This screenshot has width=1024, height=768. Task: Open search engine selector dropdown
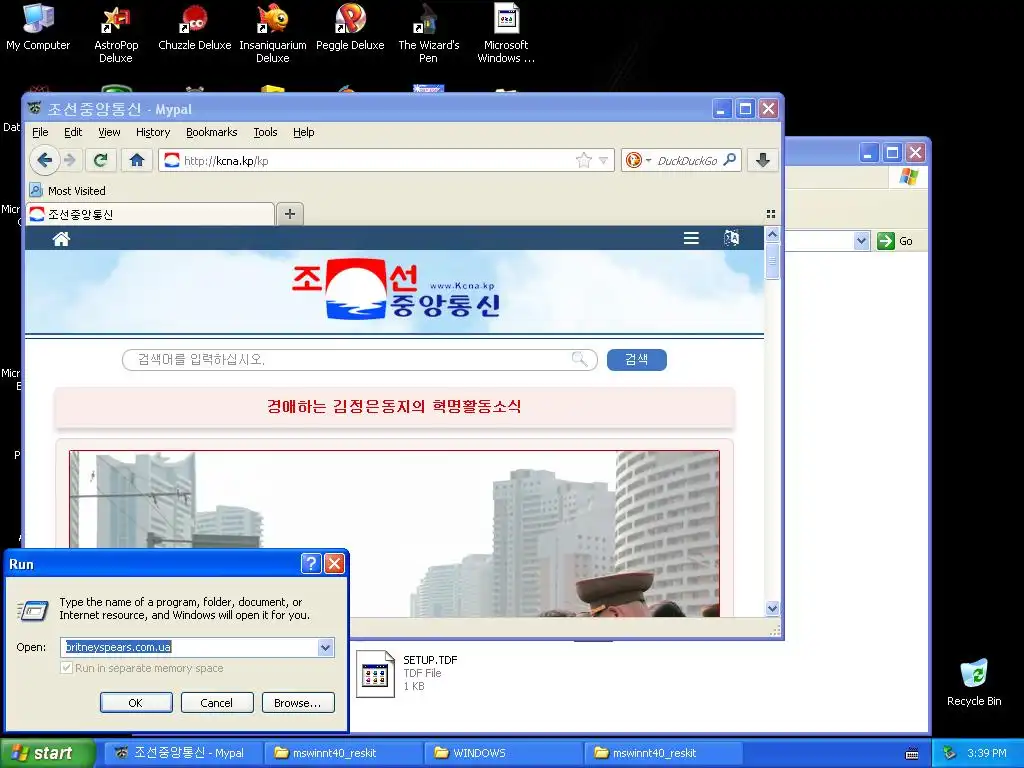click(648, 160)
